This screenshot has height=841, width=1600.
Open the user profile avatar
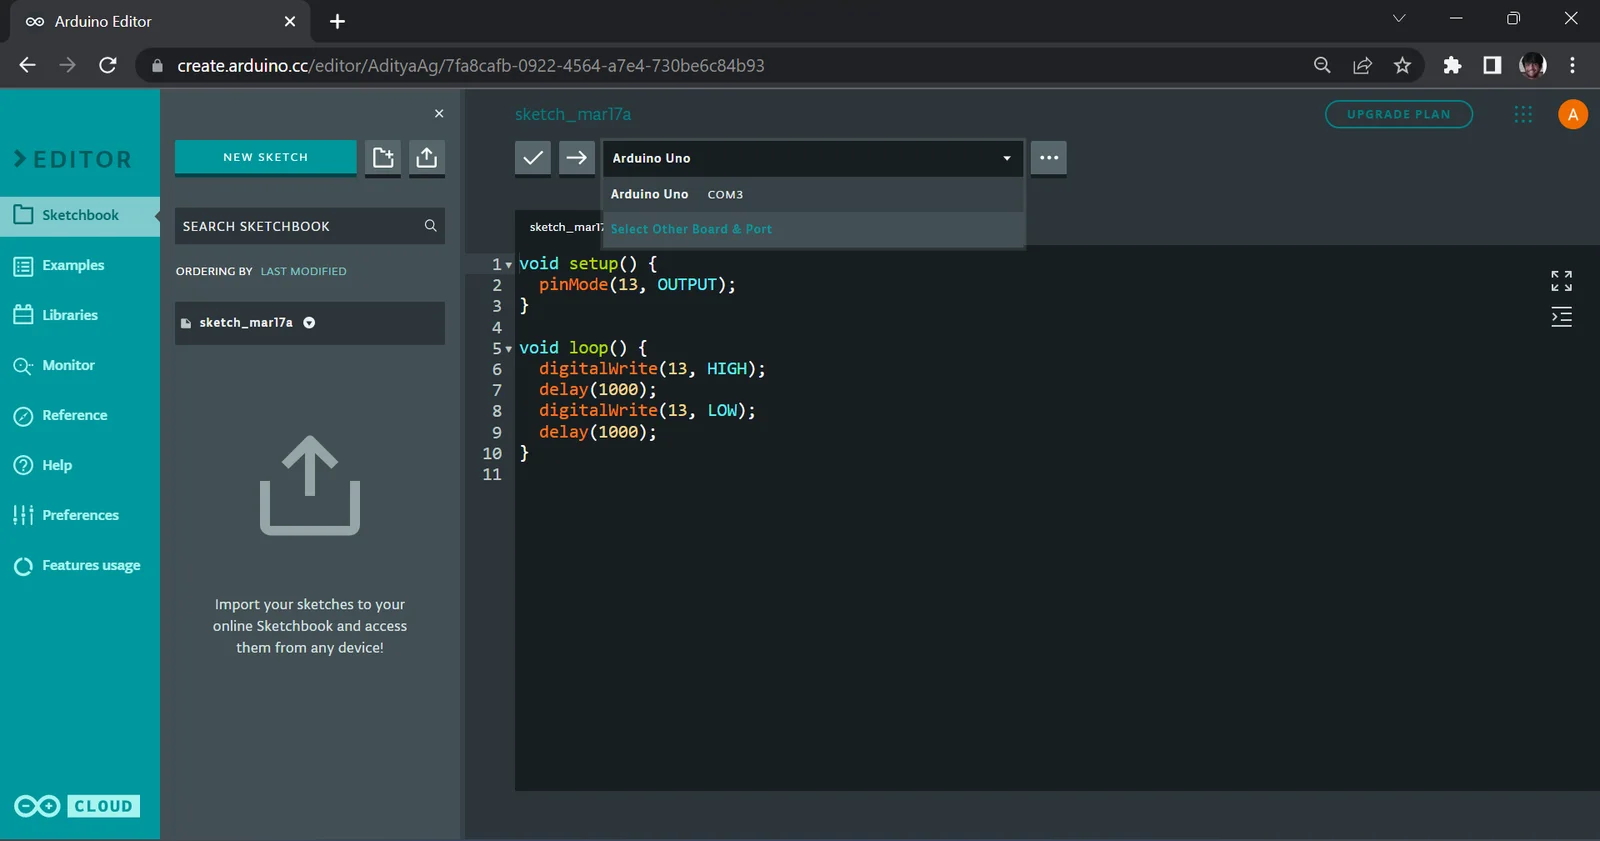pyautogui.click(x=1573, y=114)
